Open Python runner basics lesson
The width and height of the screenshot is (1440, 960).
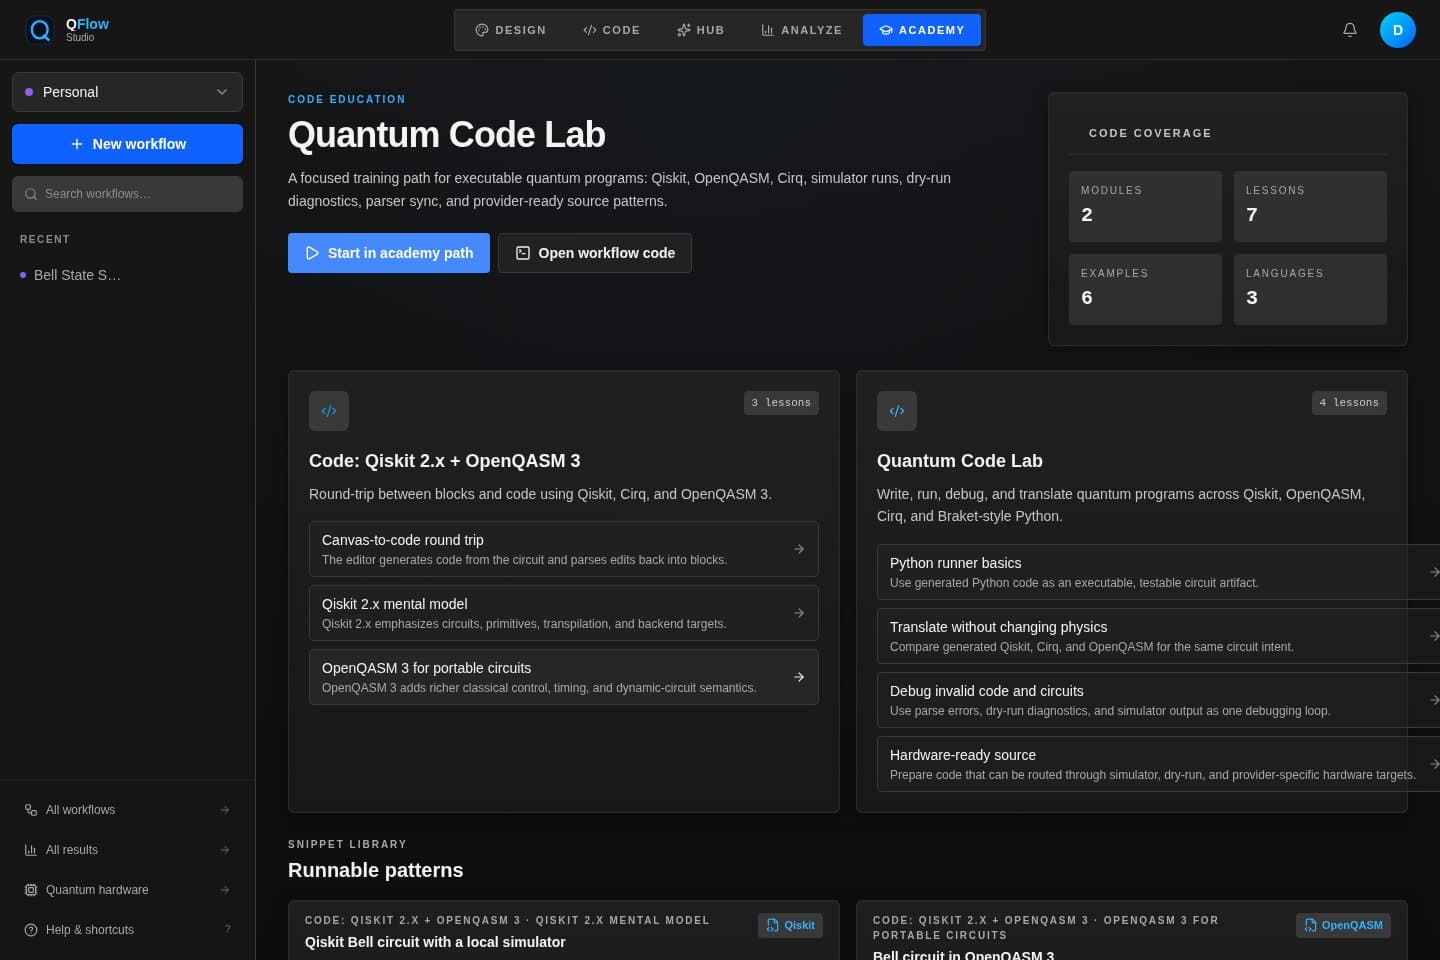tap(1158, 572)
